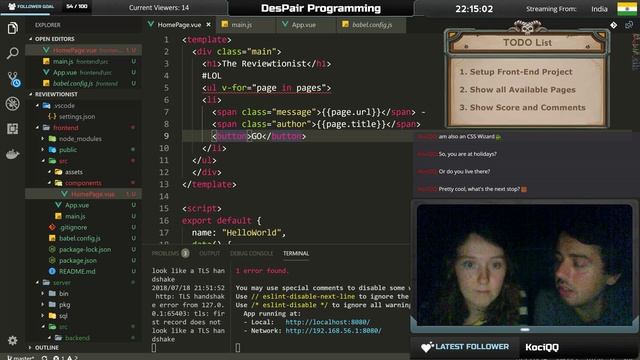Viewport: 640px width, 360px height.
Task: Click the problems count badge
Action: coord(185,253)
